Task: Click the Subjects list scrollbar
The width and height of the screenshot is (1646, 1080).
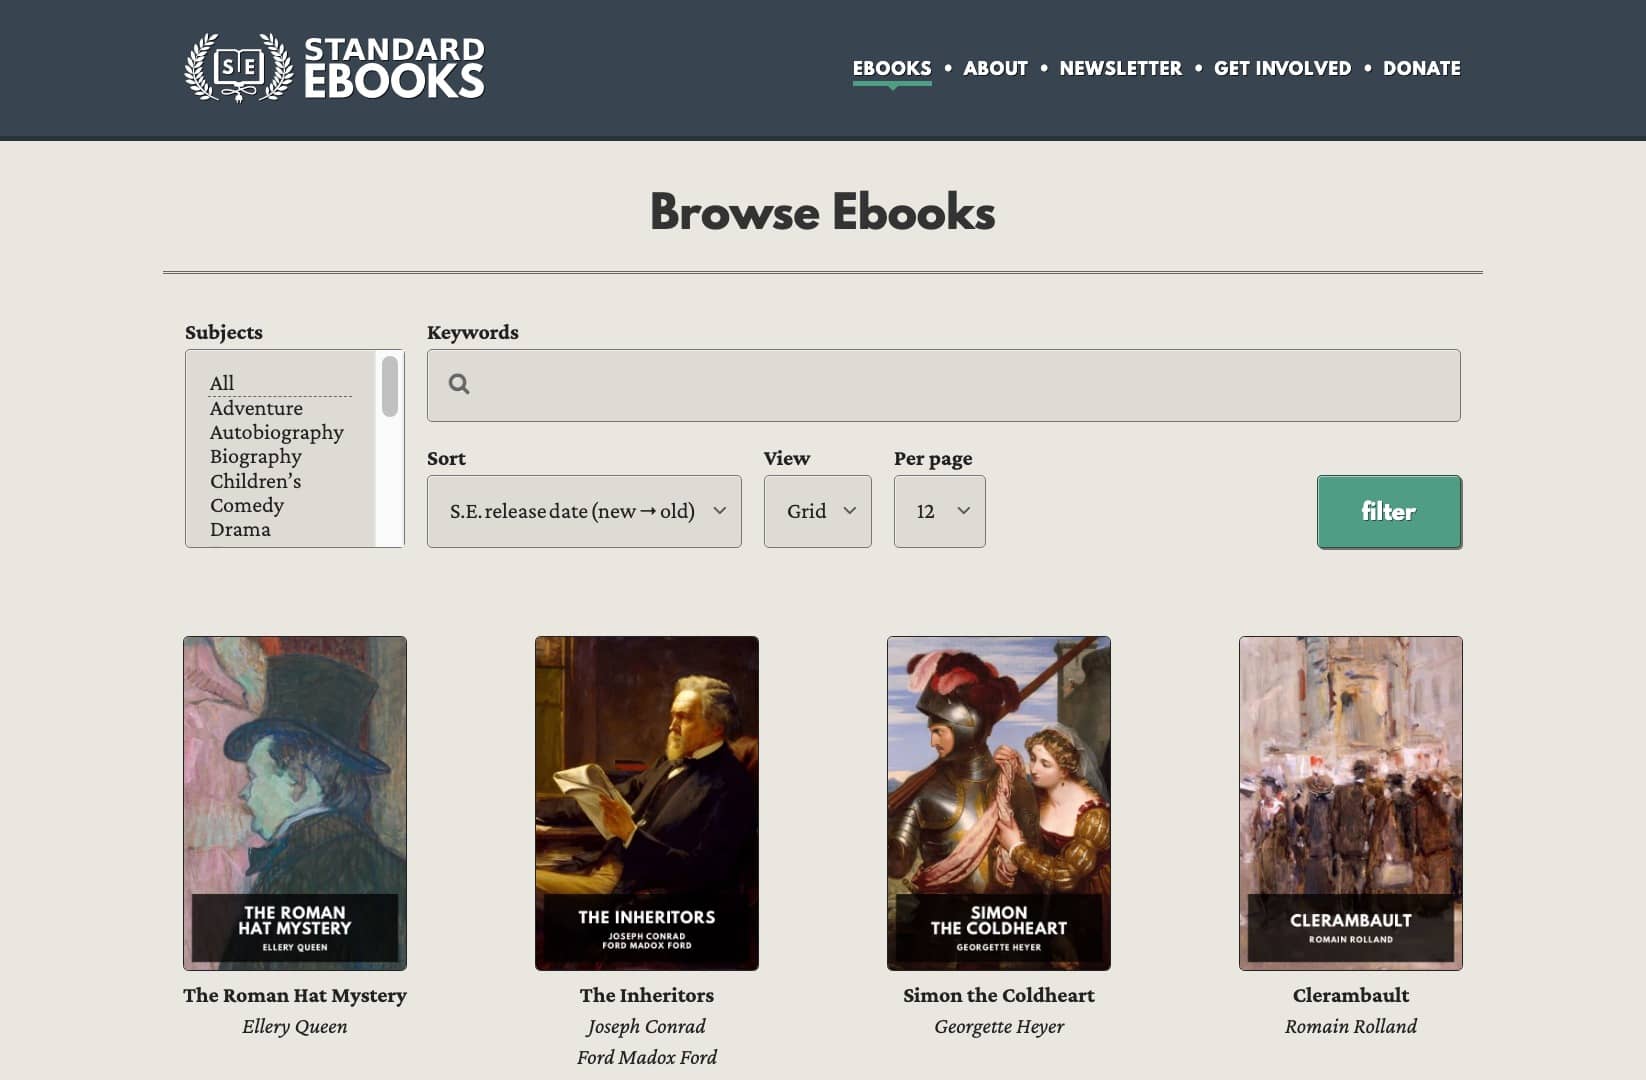Action: (390, 388)
